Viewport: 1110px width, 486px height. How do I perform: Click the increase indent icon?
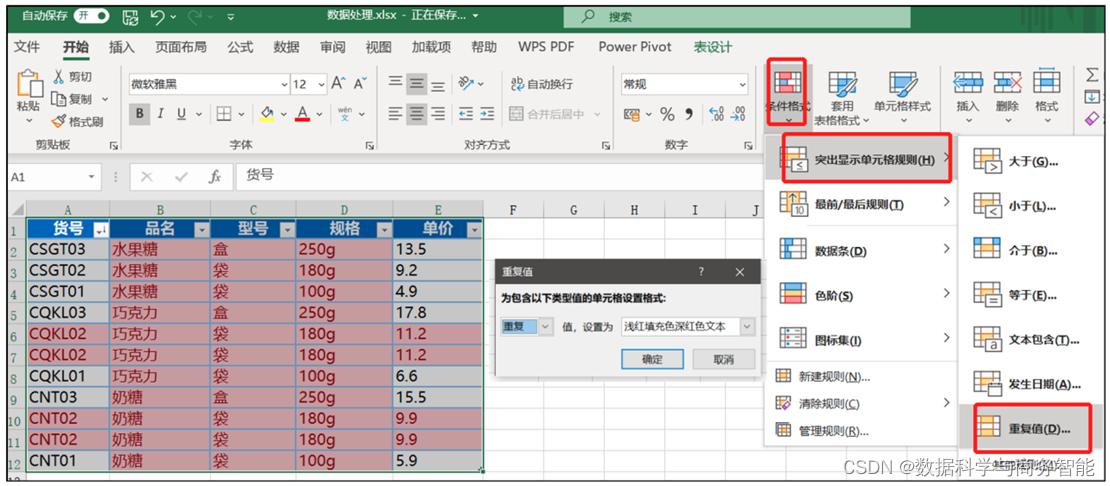[487, 113]
